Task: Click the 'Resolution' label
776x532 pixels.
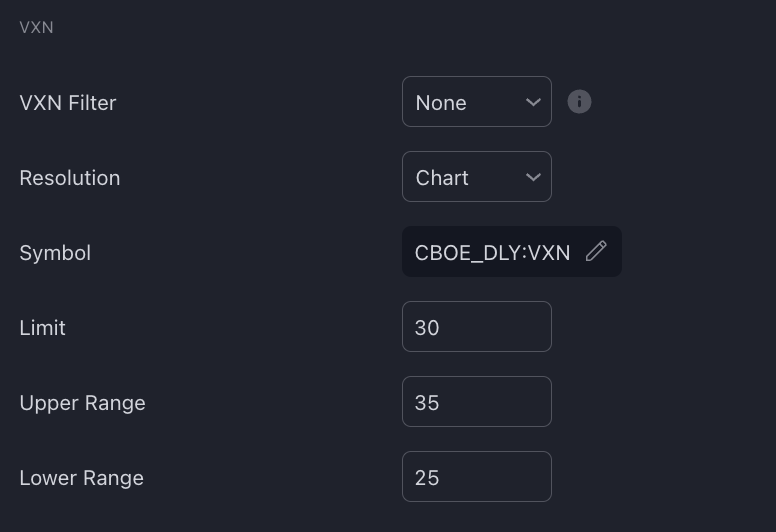Action: pyautogui.click(x=70, y=178)
